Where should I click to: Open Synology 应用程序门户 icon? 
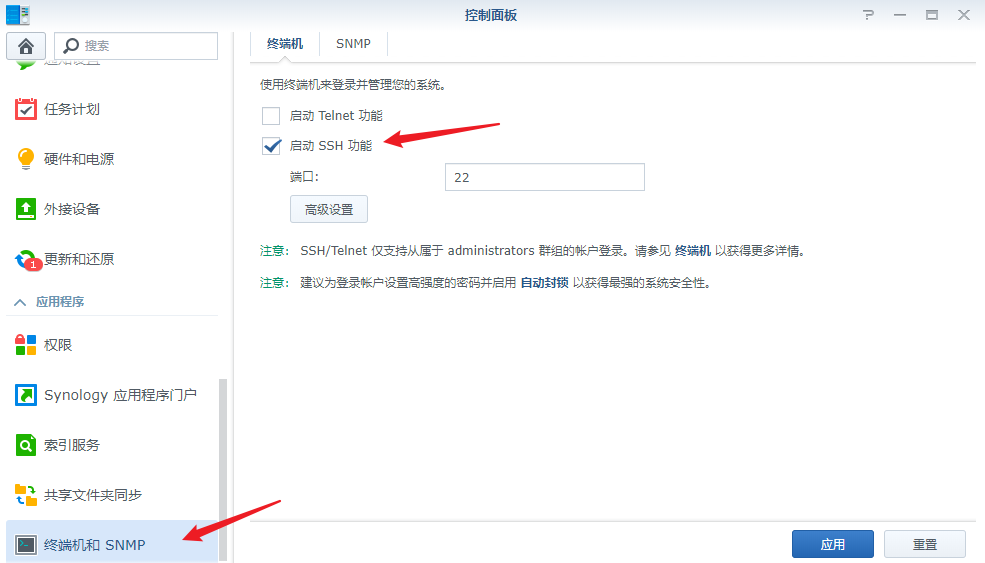[x=26, y=395]
